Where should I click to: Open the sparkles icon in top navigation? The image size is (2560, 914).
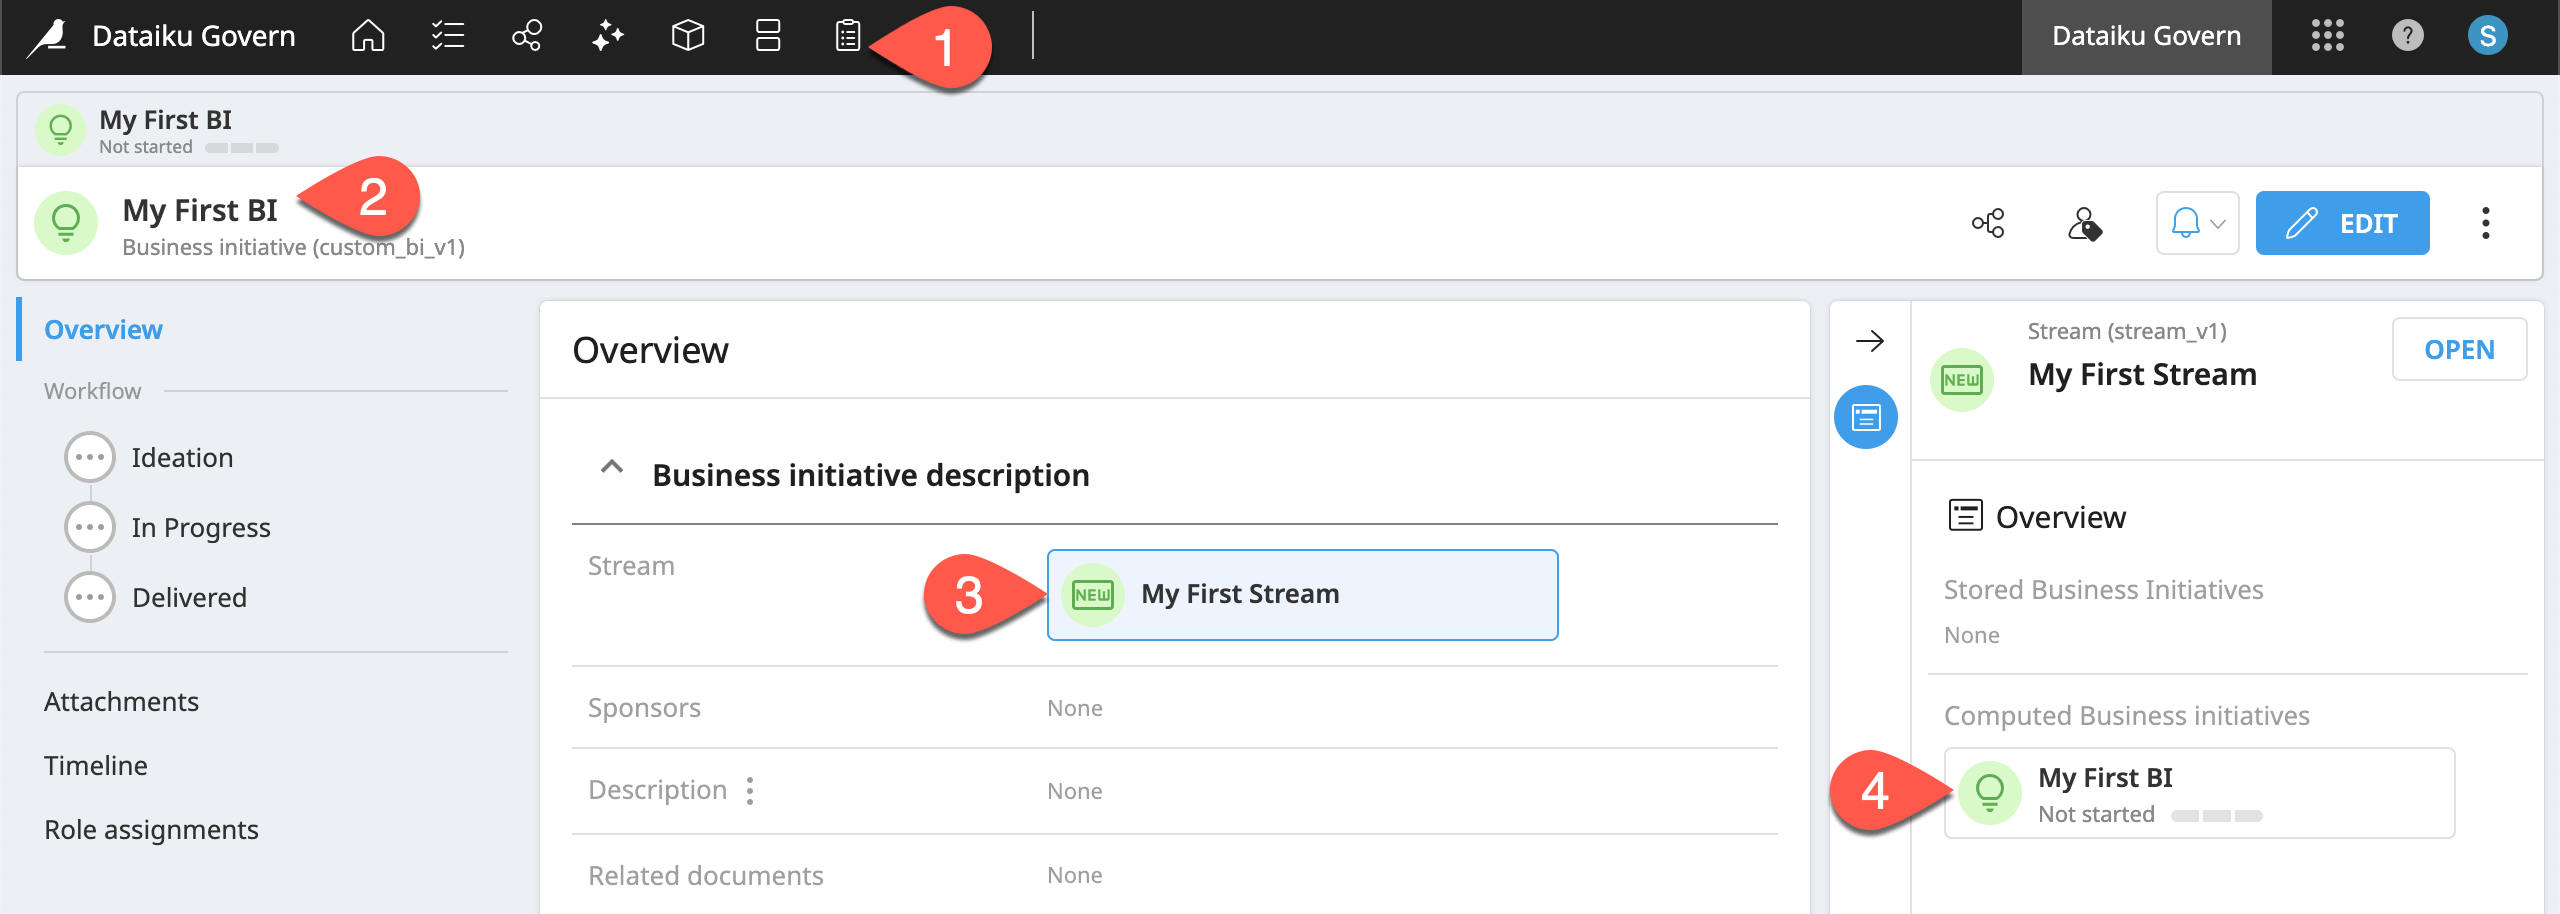(x=607, y=36)
